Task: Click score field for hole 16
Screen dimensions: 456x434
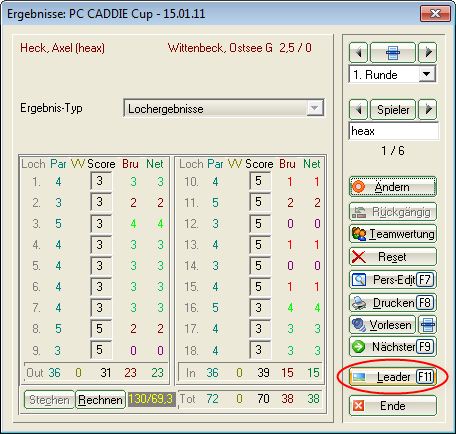Action: coord(260,307)
